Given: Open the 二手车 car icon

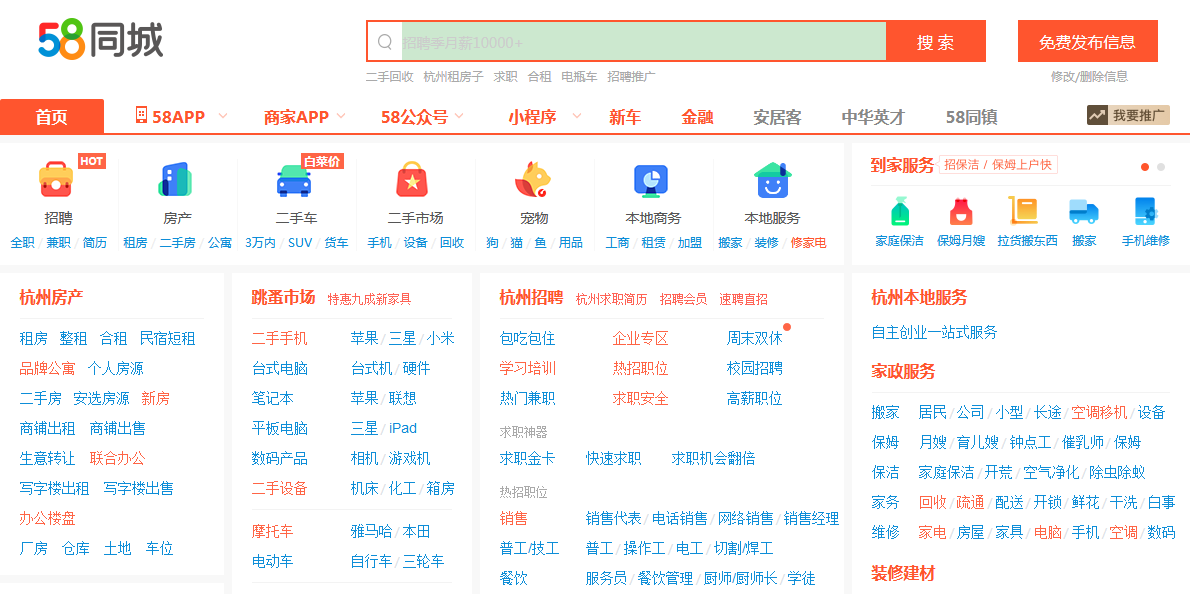Looking at the screenshot, I should pos(294,181).
